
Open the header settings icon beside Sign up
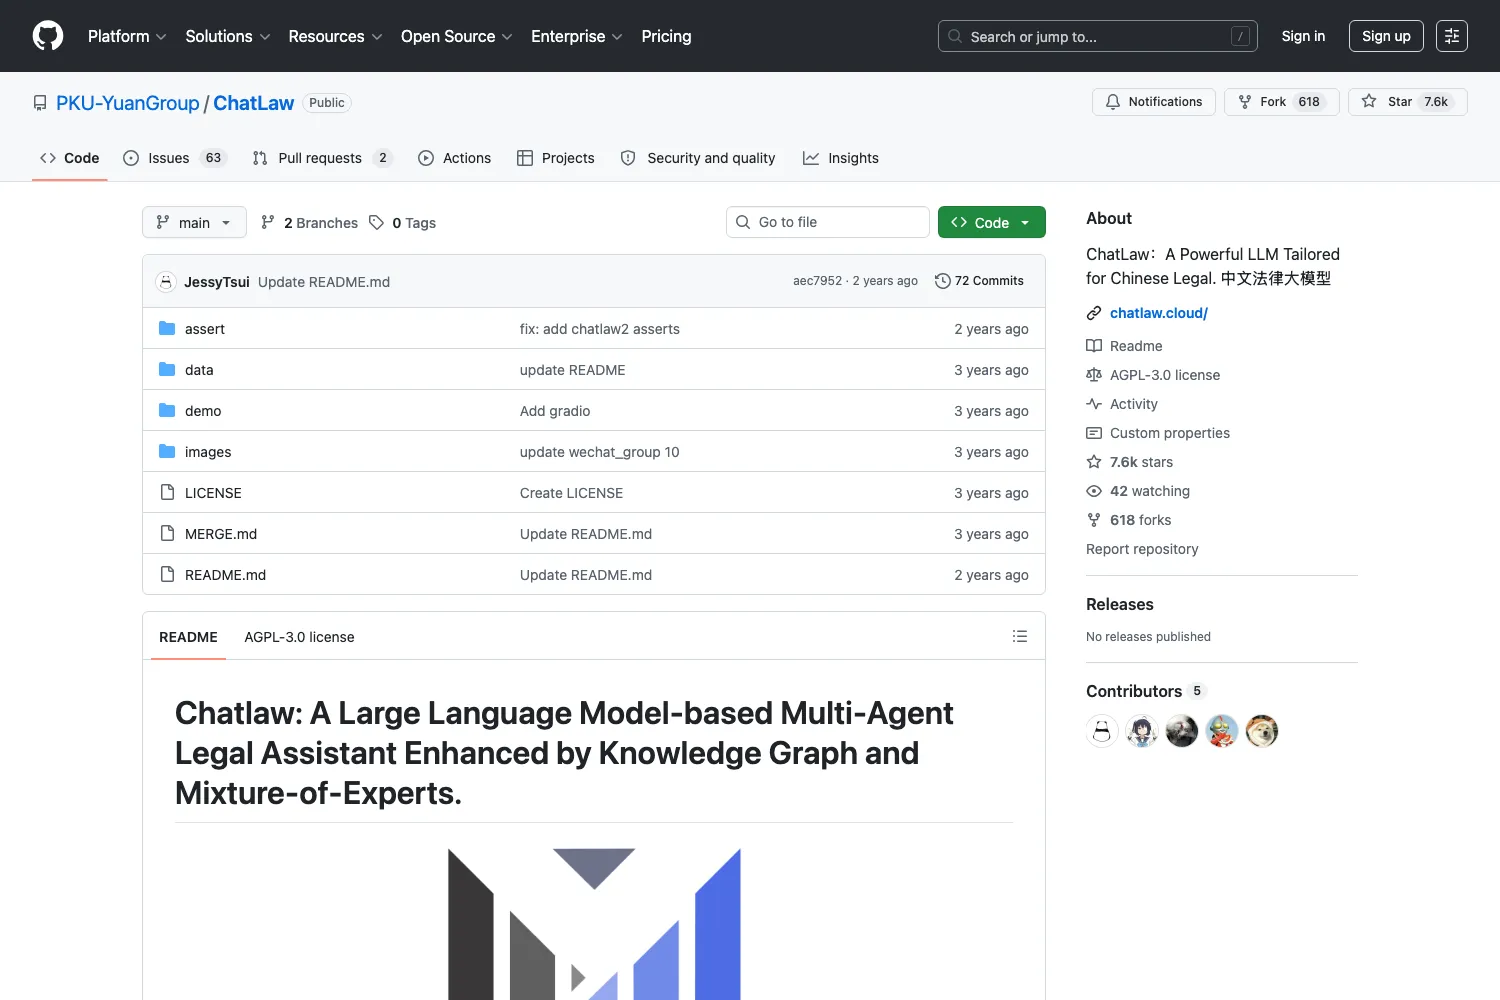pos(1452,36)
